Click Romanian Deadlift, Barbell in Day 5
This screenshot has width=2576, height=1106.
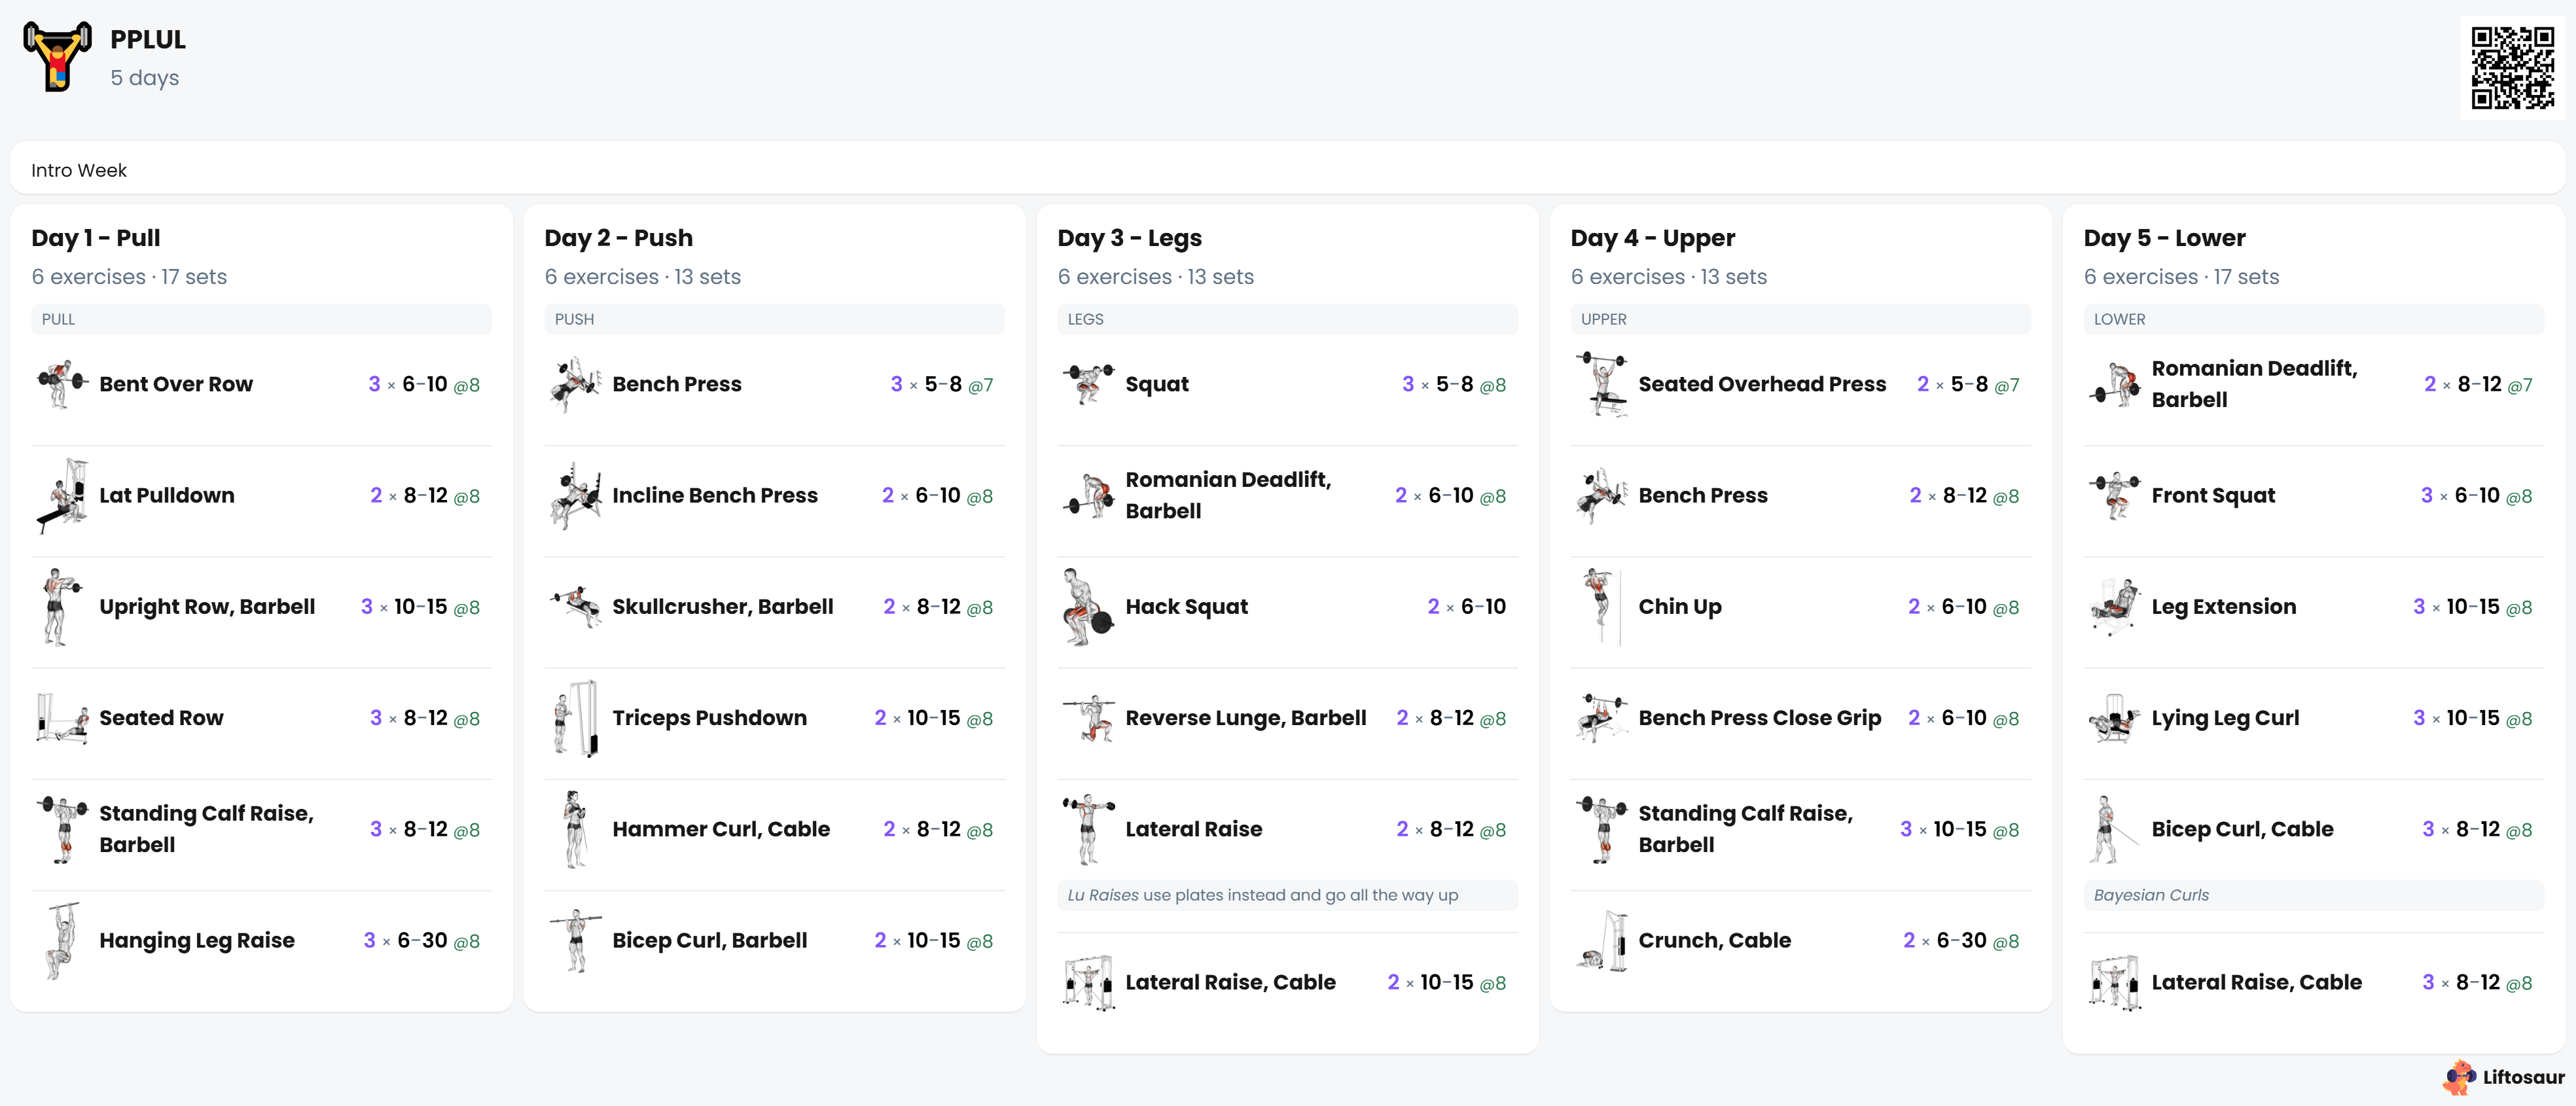(2254, 384)
